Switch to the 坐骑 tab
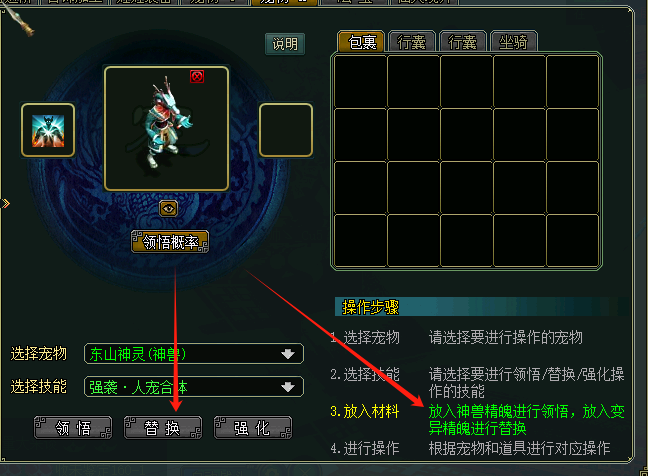648x476 pixels. point(514,41)
